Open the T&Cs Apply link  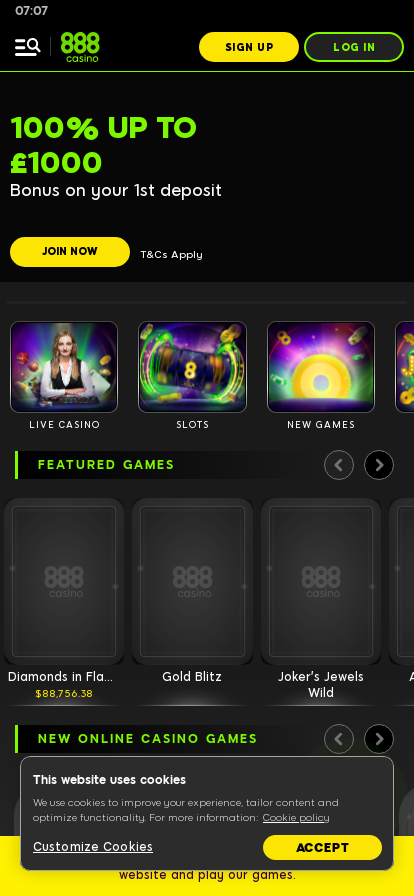click(x=172, y=255)
